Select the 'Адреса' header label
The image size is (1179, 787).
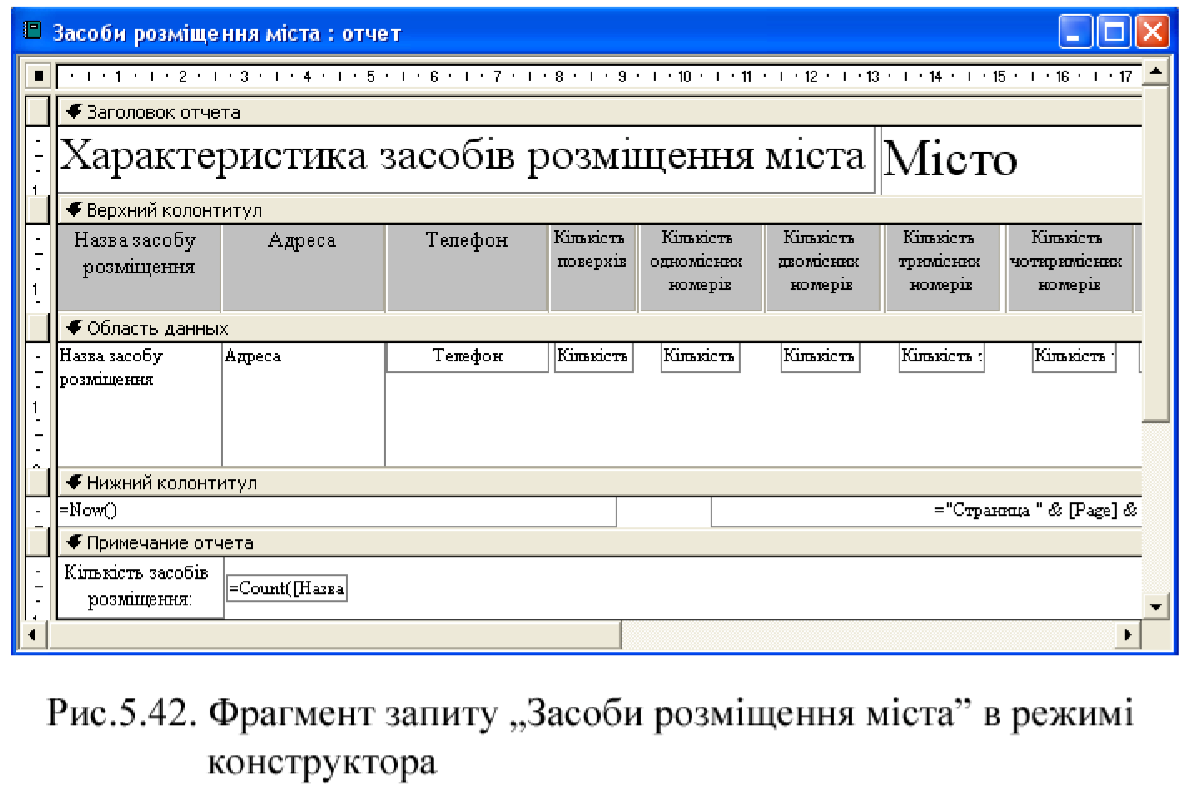click(x=303, y=268)
